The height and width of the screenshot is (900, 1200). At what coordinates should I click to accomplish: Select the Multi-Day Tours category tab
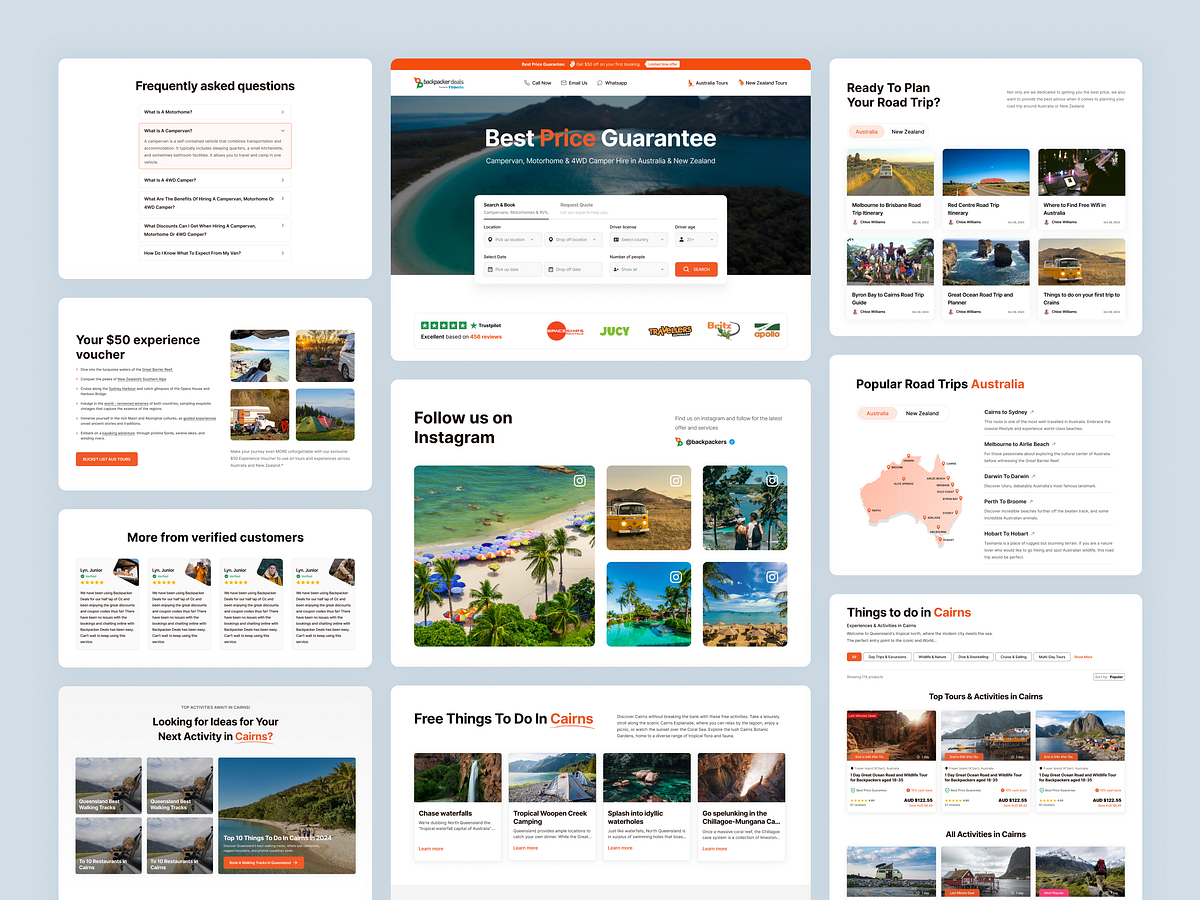(x=1052, y=656)
